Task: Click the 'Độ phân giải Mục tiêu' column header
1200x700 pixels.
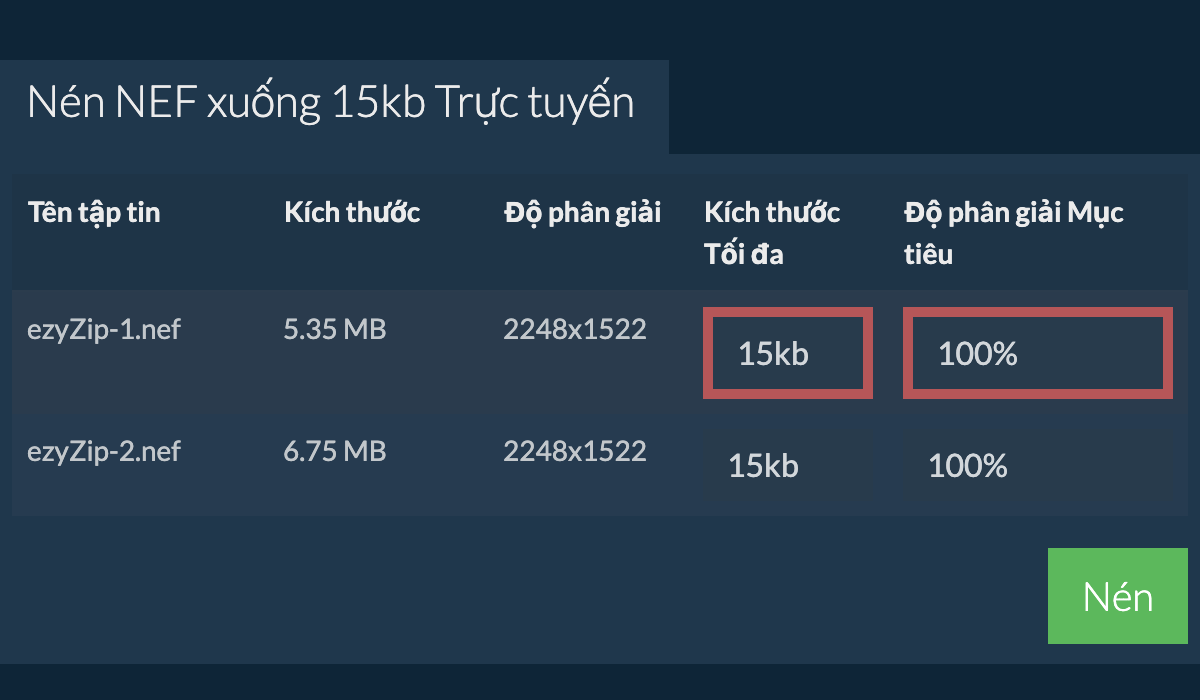Action: click(x=1013, y=233)
